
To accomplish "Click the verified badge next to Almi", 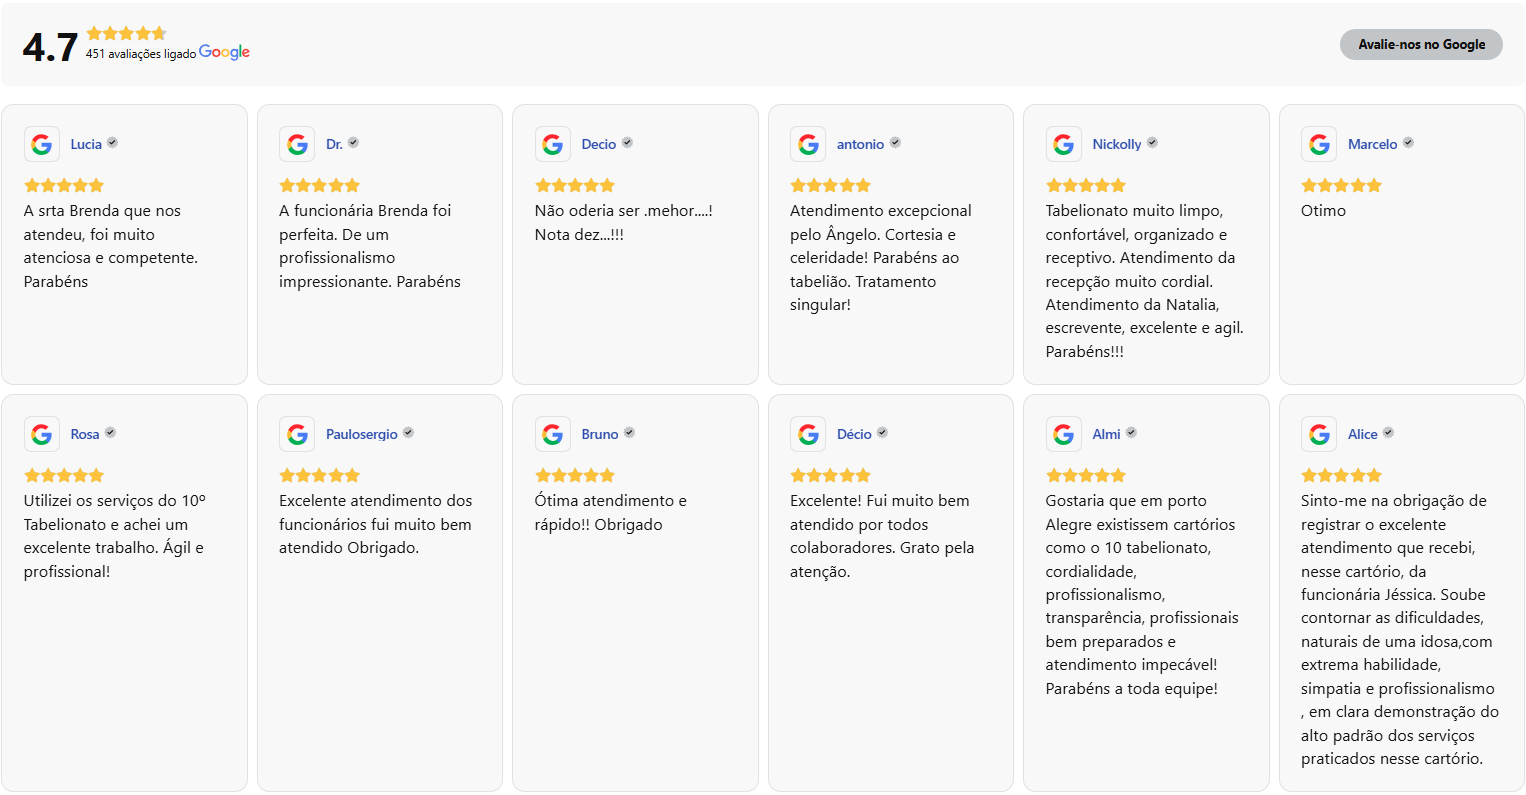I will (x=1131, y=433).
